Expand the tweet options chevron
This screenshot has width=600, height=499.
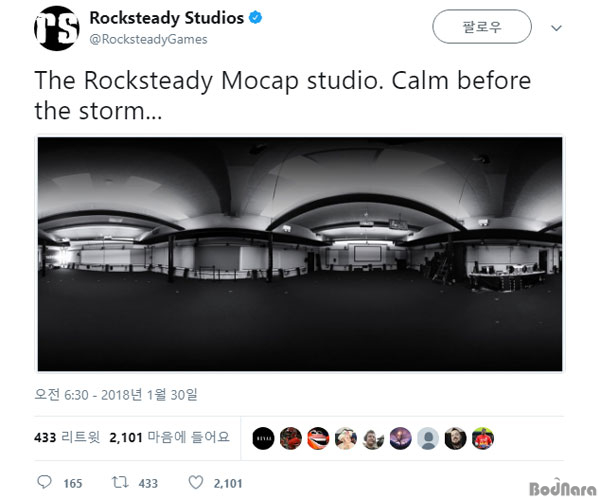(556, 28)
